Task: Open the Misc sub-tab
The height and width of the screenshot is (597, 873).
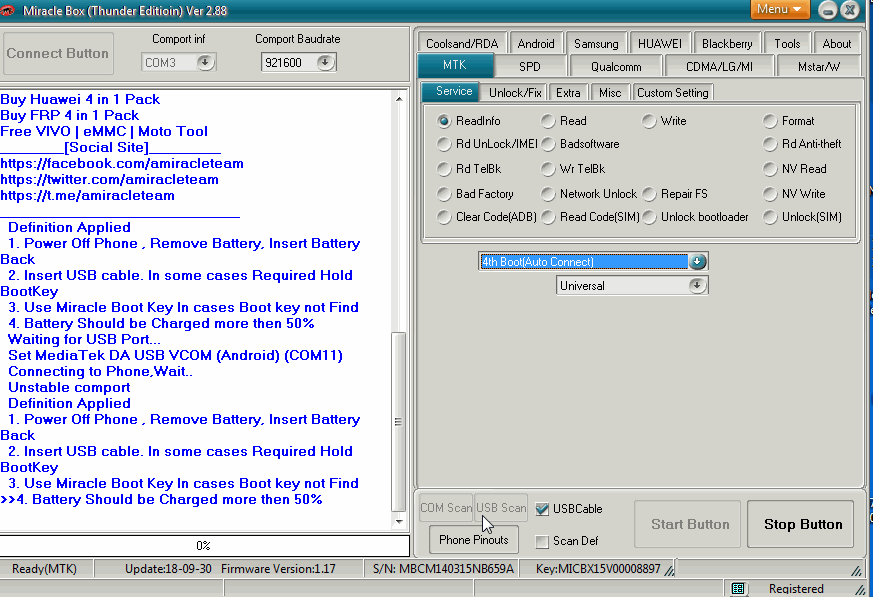Action: point(610,92)
